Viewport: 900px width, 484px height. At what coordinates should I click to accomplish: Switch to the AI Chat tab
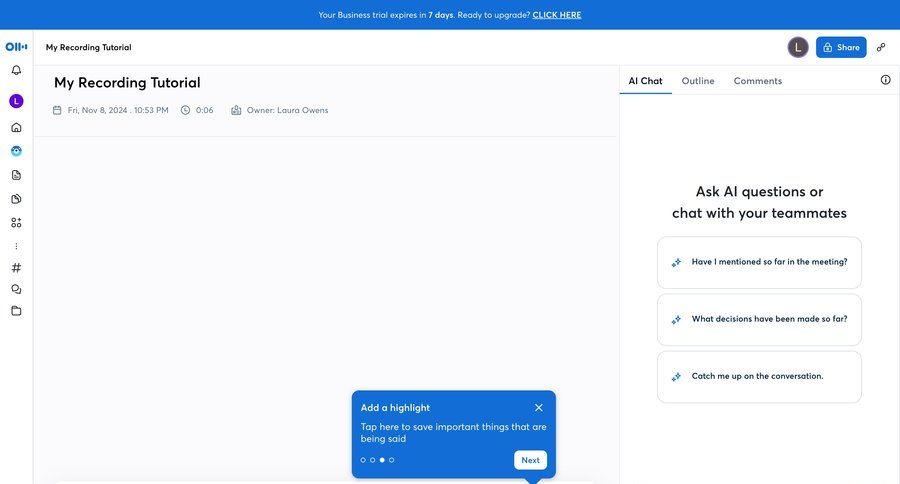coord(645,81)
